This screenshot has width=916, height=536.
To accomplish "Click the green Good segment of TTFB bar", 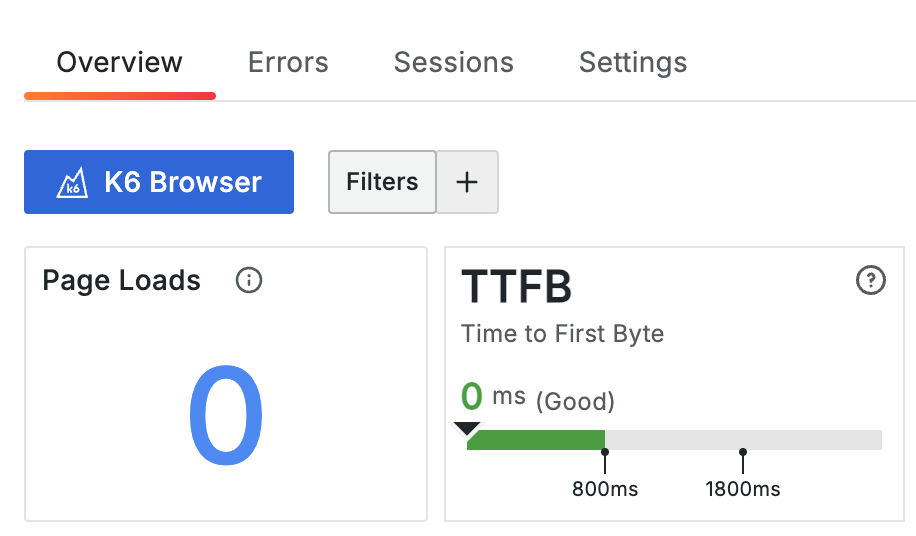I will [x=536, y=440].
